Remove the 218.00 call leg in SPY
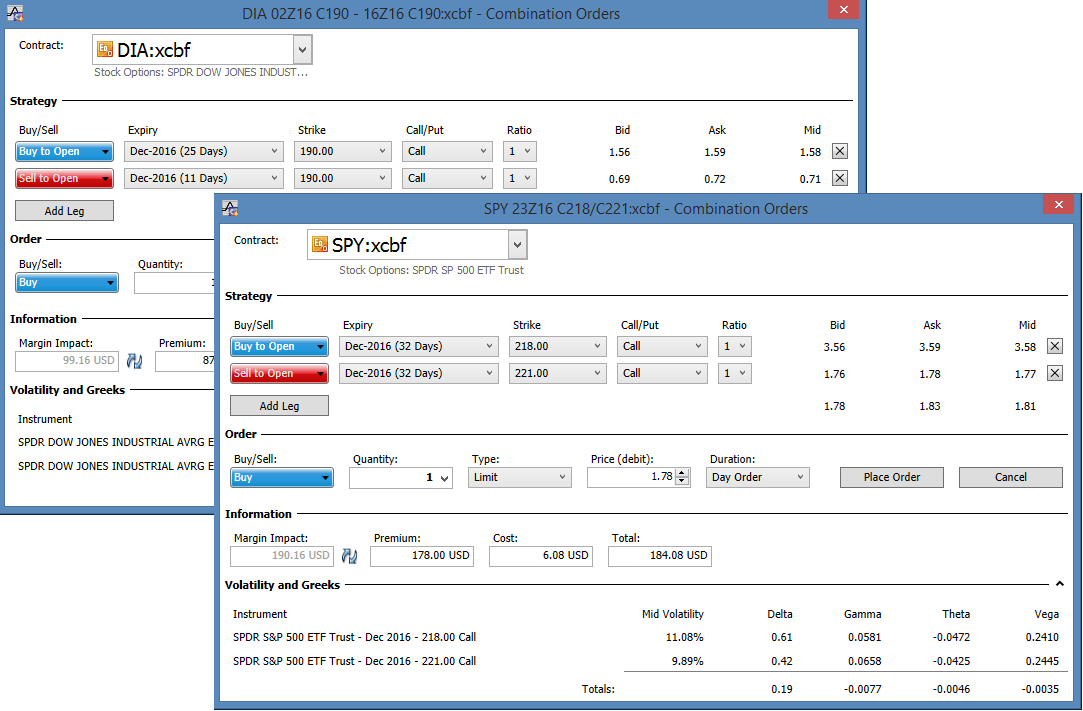Screen dimensions: 1083x711 click(1054, 346)
